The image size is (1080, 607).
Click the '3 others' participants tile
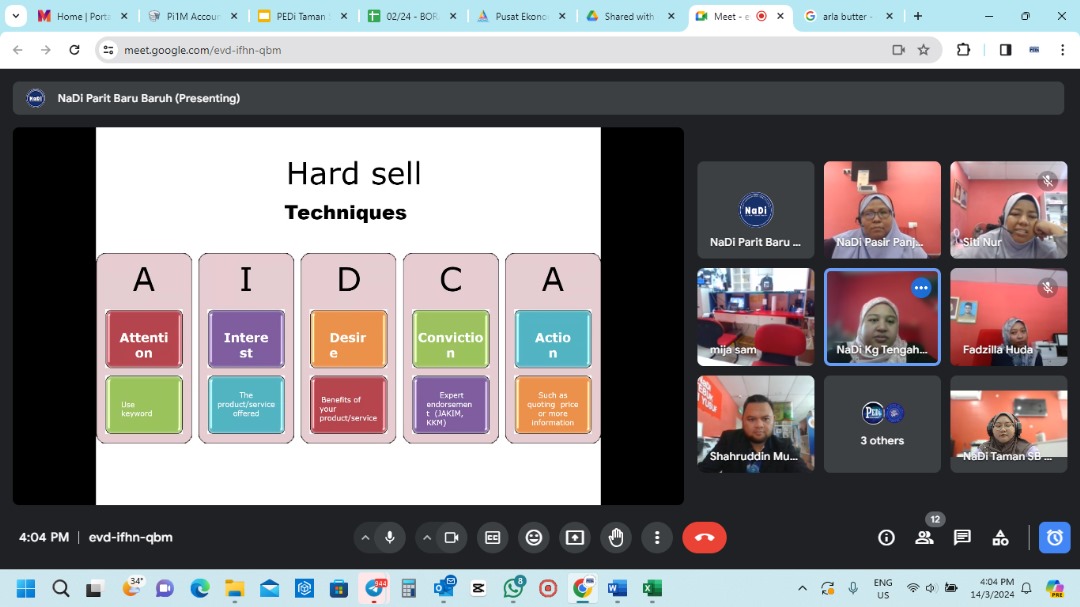(882, 424)
